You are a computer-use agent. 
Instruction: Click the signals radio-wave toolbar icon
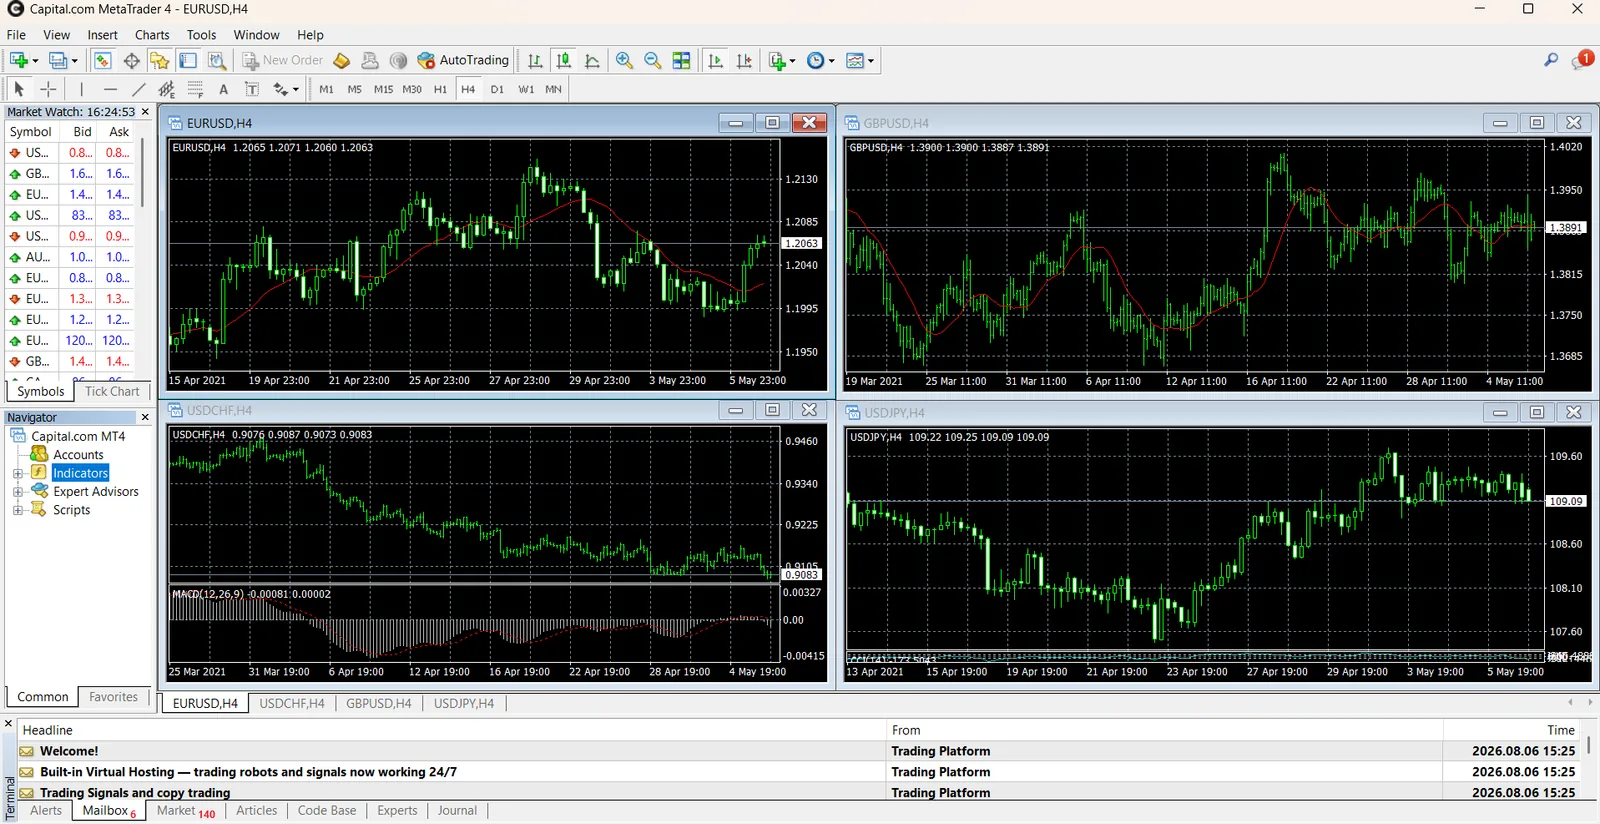tap(399, 61)
